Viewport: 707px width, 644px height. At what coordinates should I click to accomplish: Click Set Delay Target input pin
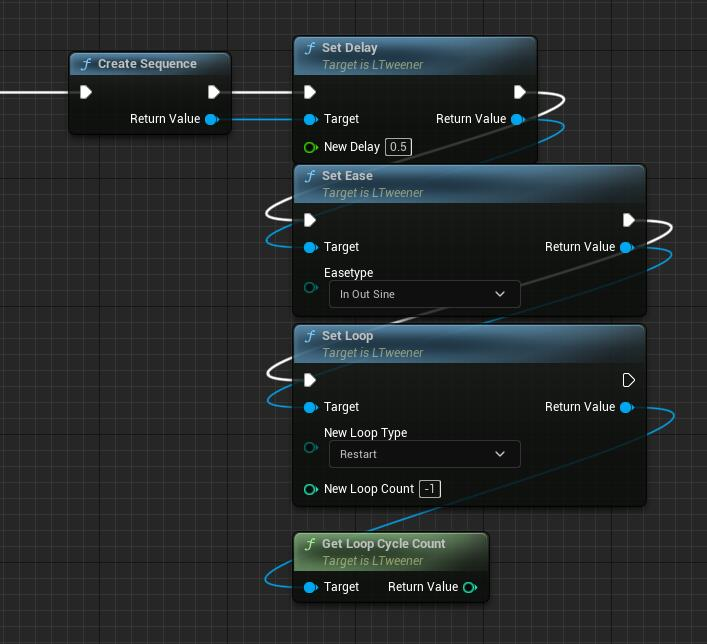point(310,119)
